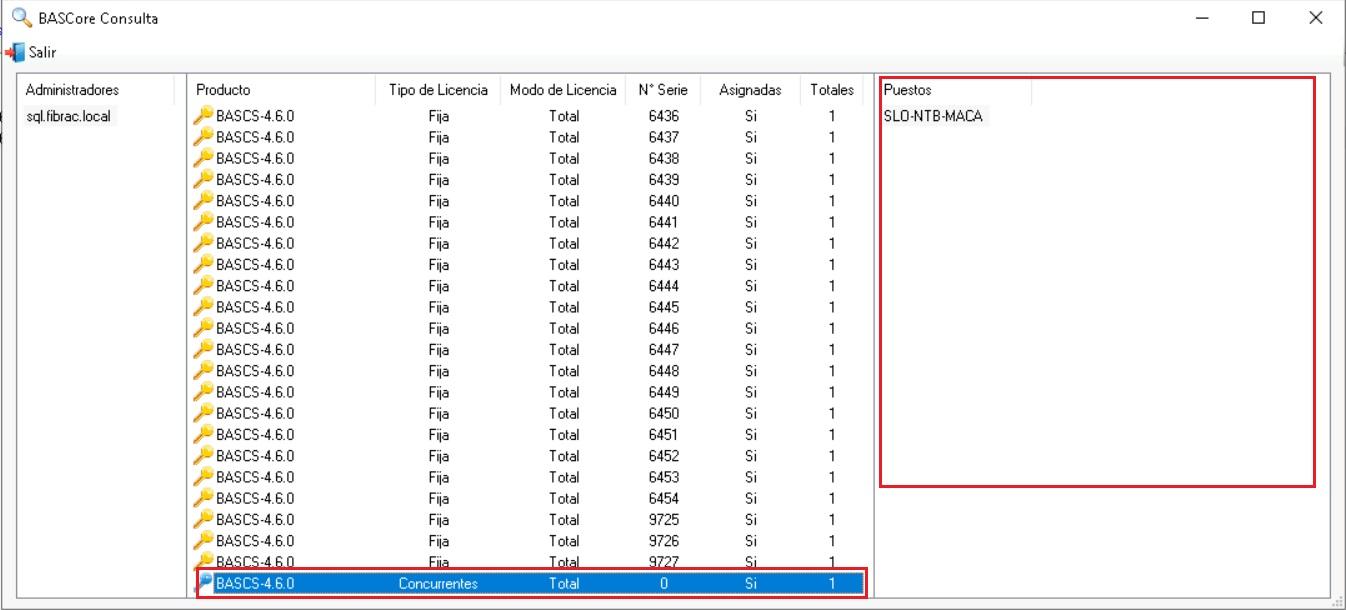Click key icon of license serial 9725

click(x=203, y=519)
